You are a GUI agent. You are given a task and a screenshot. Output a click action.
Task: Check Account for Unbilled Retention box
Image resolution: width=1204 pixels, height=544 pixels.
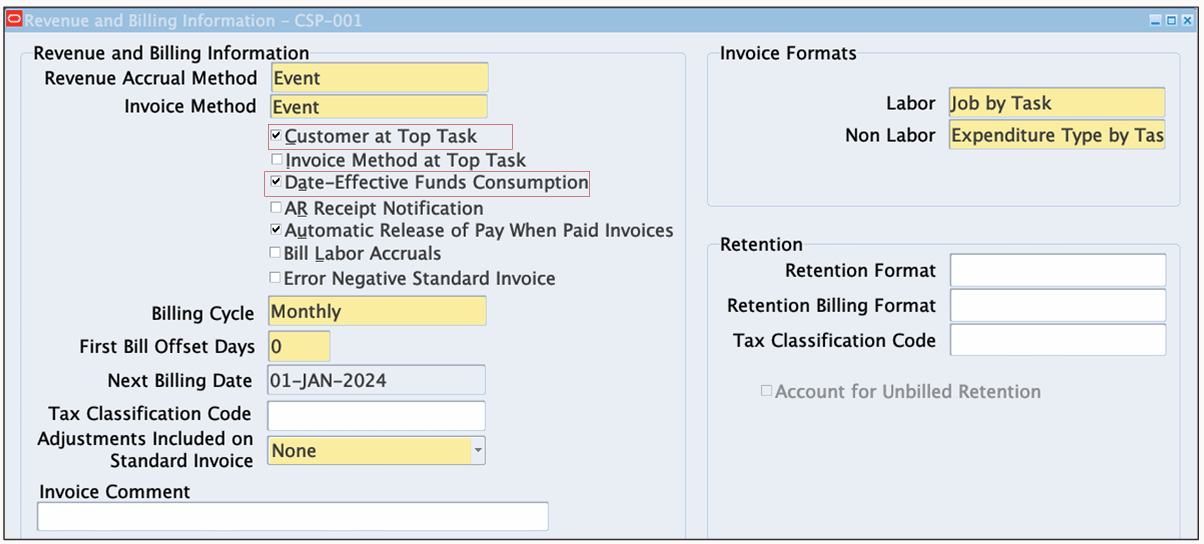pos(767,391)
